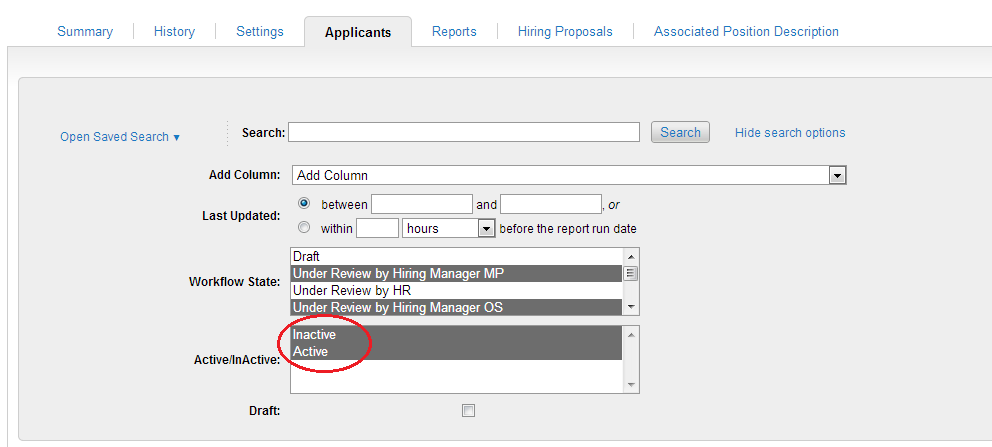This screenshot has width=992, height=447.
Task: Expand the Open Saved Search menu
Action: click(119, 137)
